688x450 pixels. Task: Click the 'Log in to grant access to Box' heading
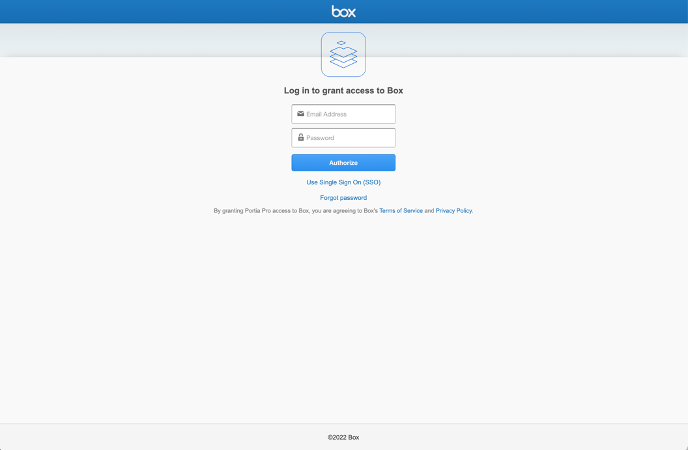coord(343,90)
